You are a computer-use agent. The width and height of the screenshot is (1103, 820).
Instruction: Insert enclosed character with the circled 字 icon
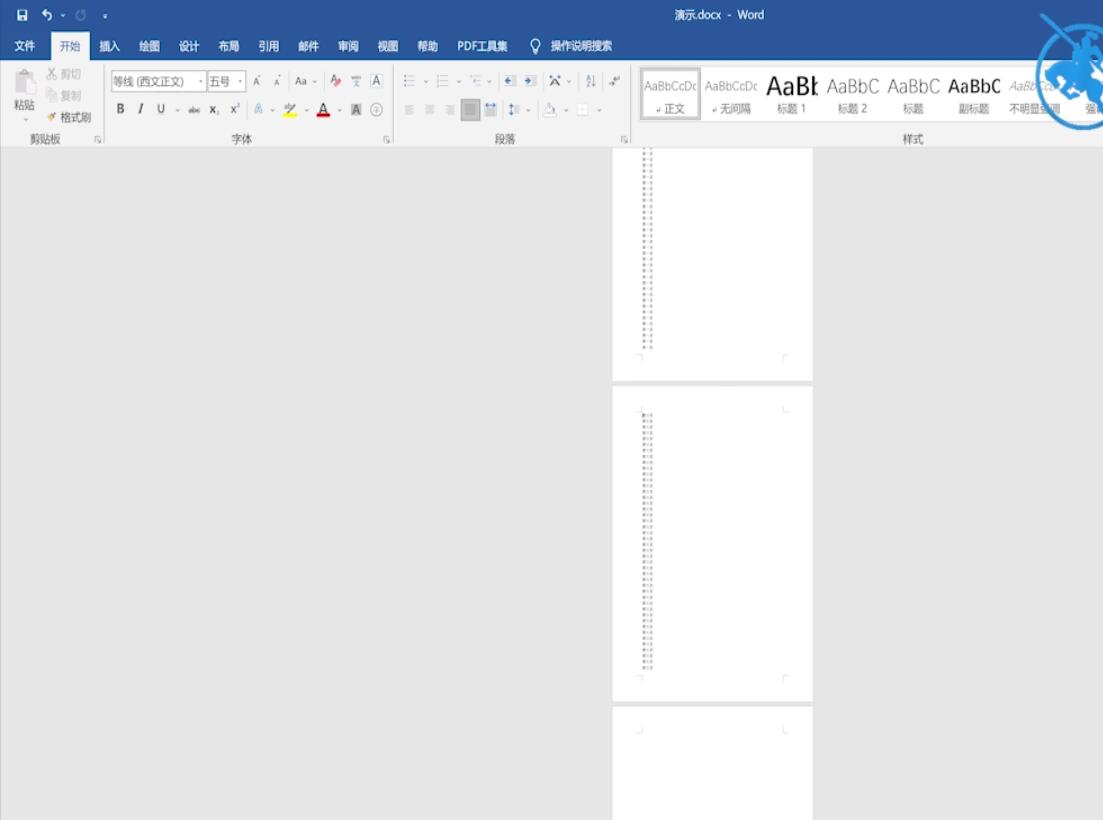click(x=376, y=110)
